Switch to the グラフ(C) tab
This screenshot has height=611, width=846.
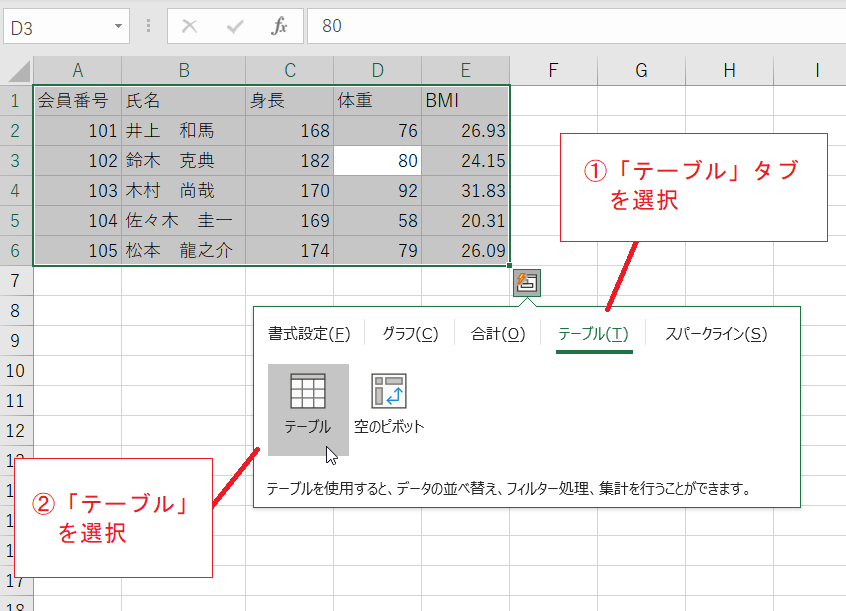pos(409,333)
